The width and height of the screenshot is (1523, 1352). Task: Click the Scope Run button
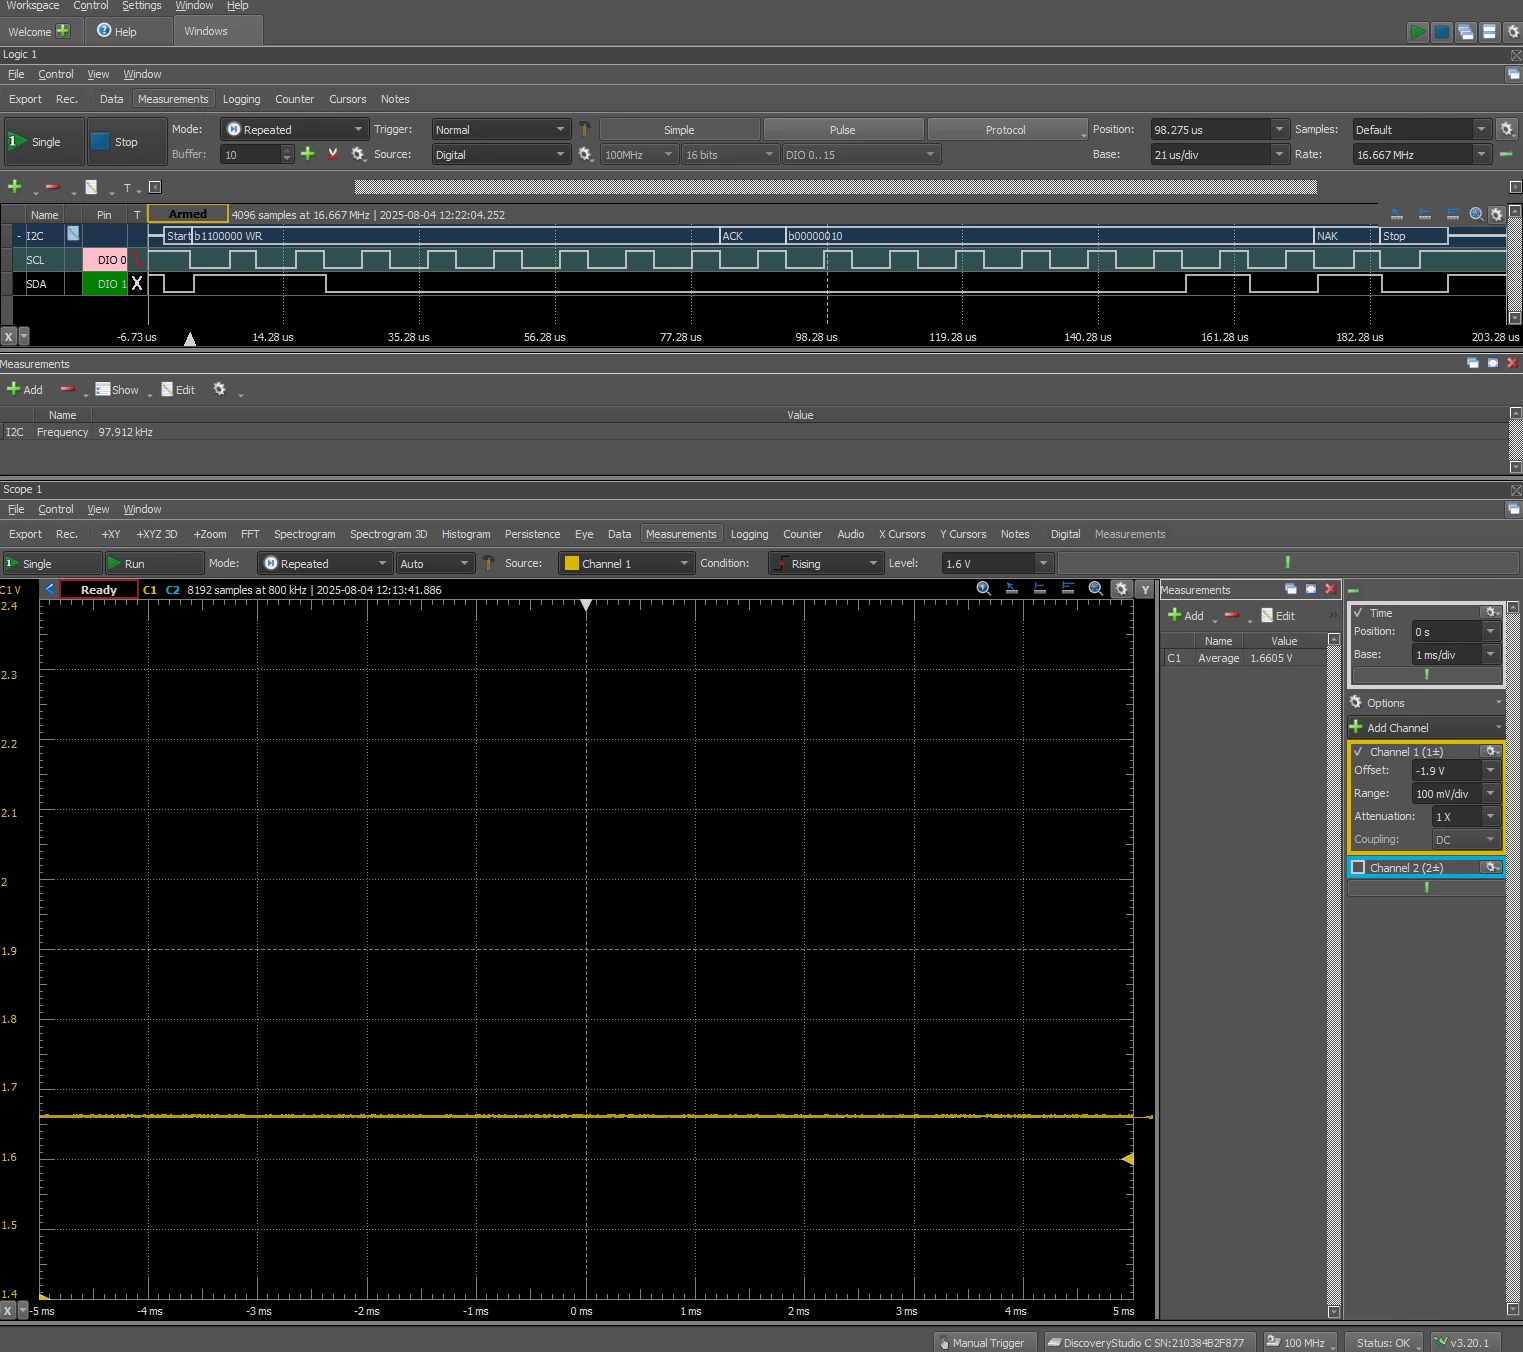154,563
